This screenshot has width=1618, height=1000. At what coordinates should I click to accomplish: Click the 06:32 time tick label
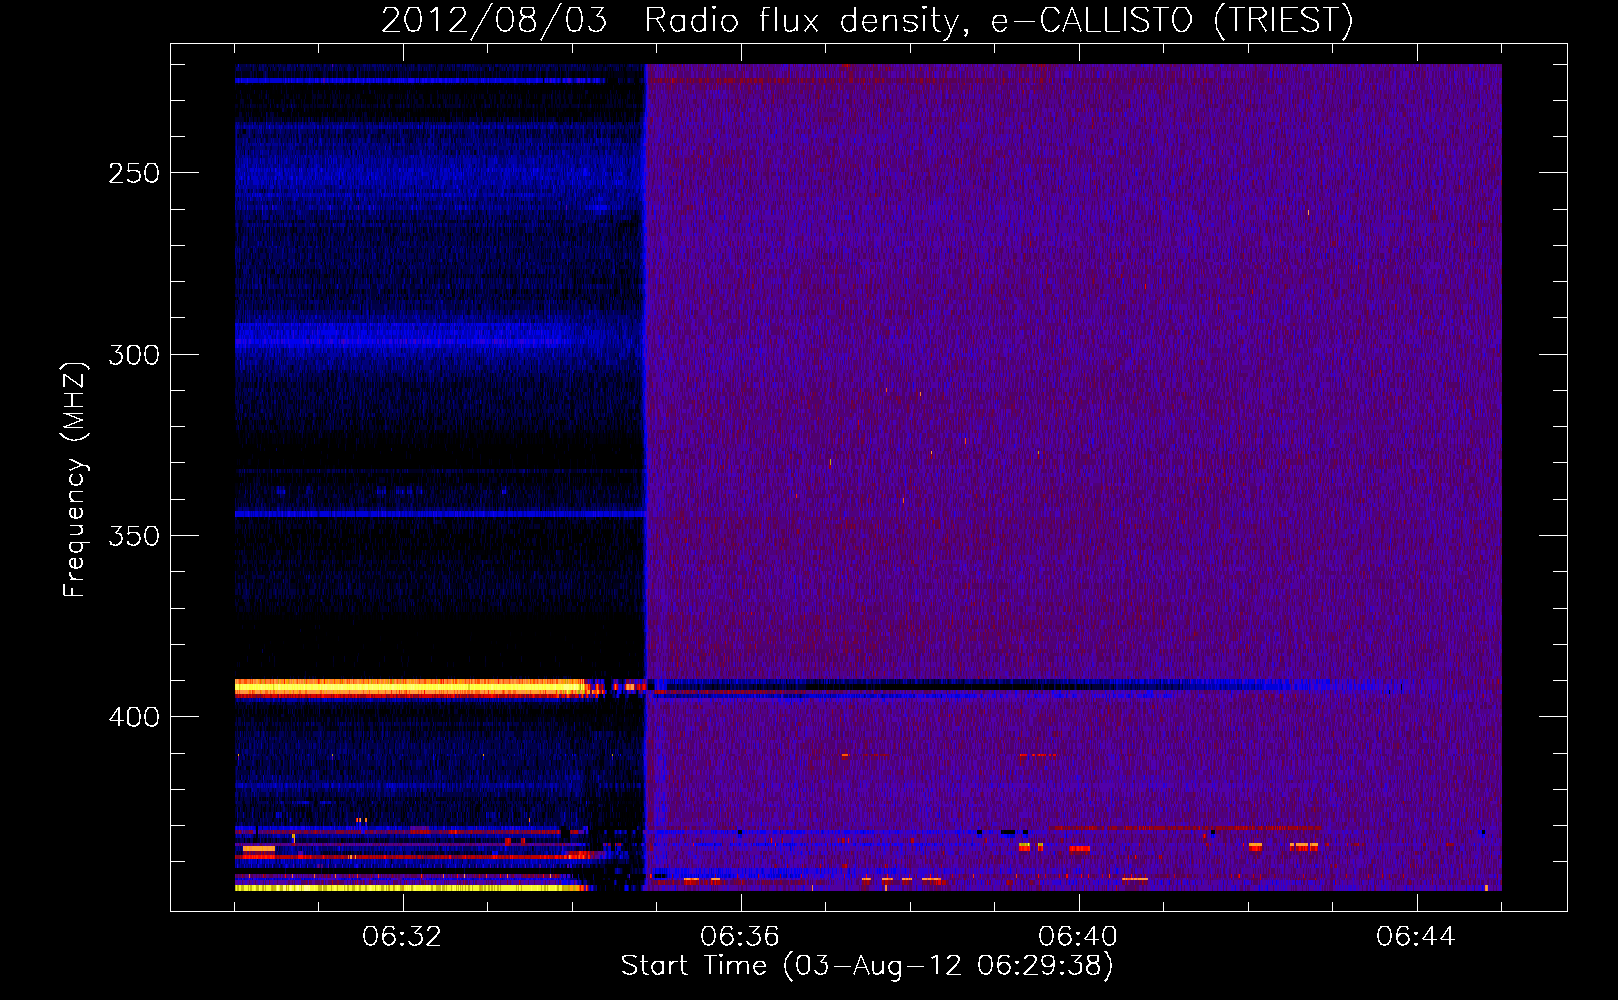tap(402, 936)
